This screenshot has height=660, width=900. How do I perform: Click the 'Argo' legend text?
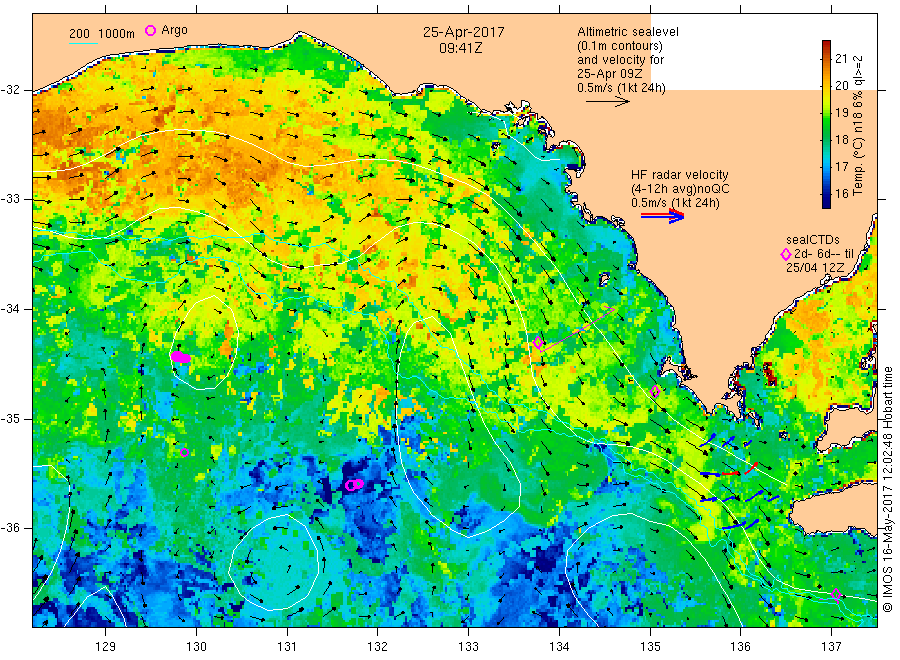coord(174,30)
